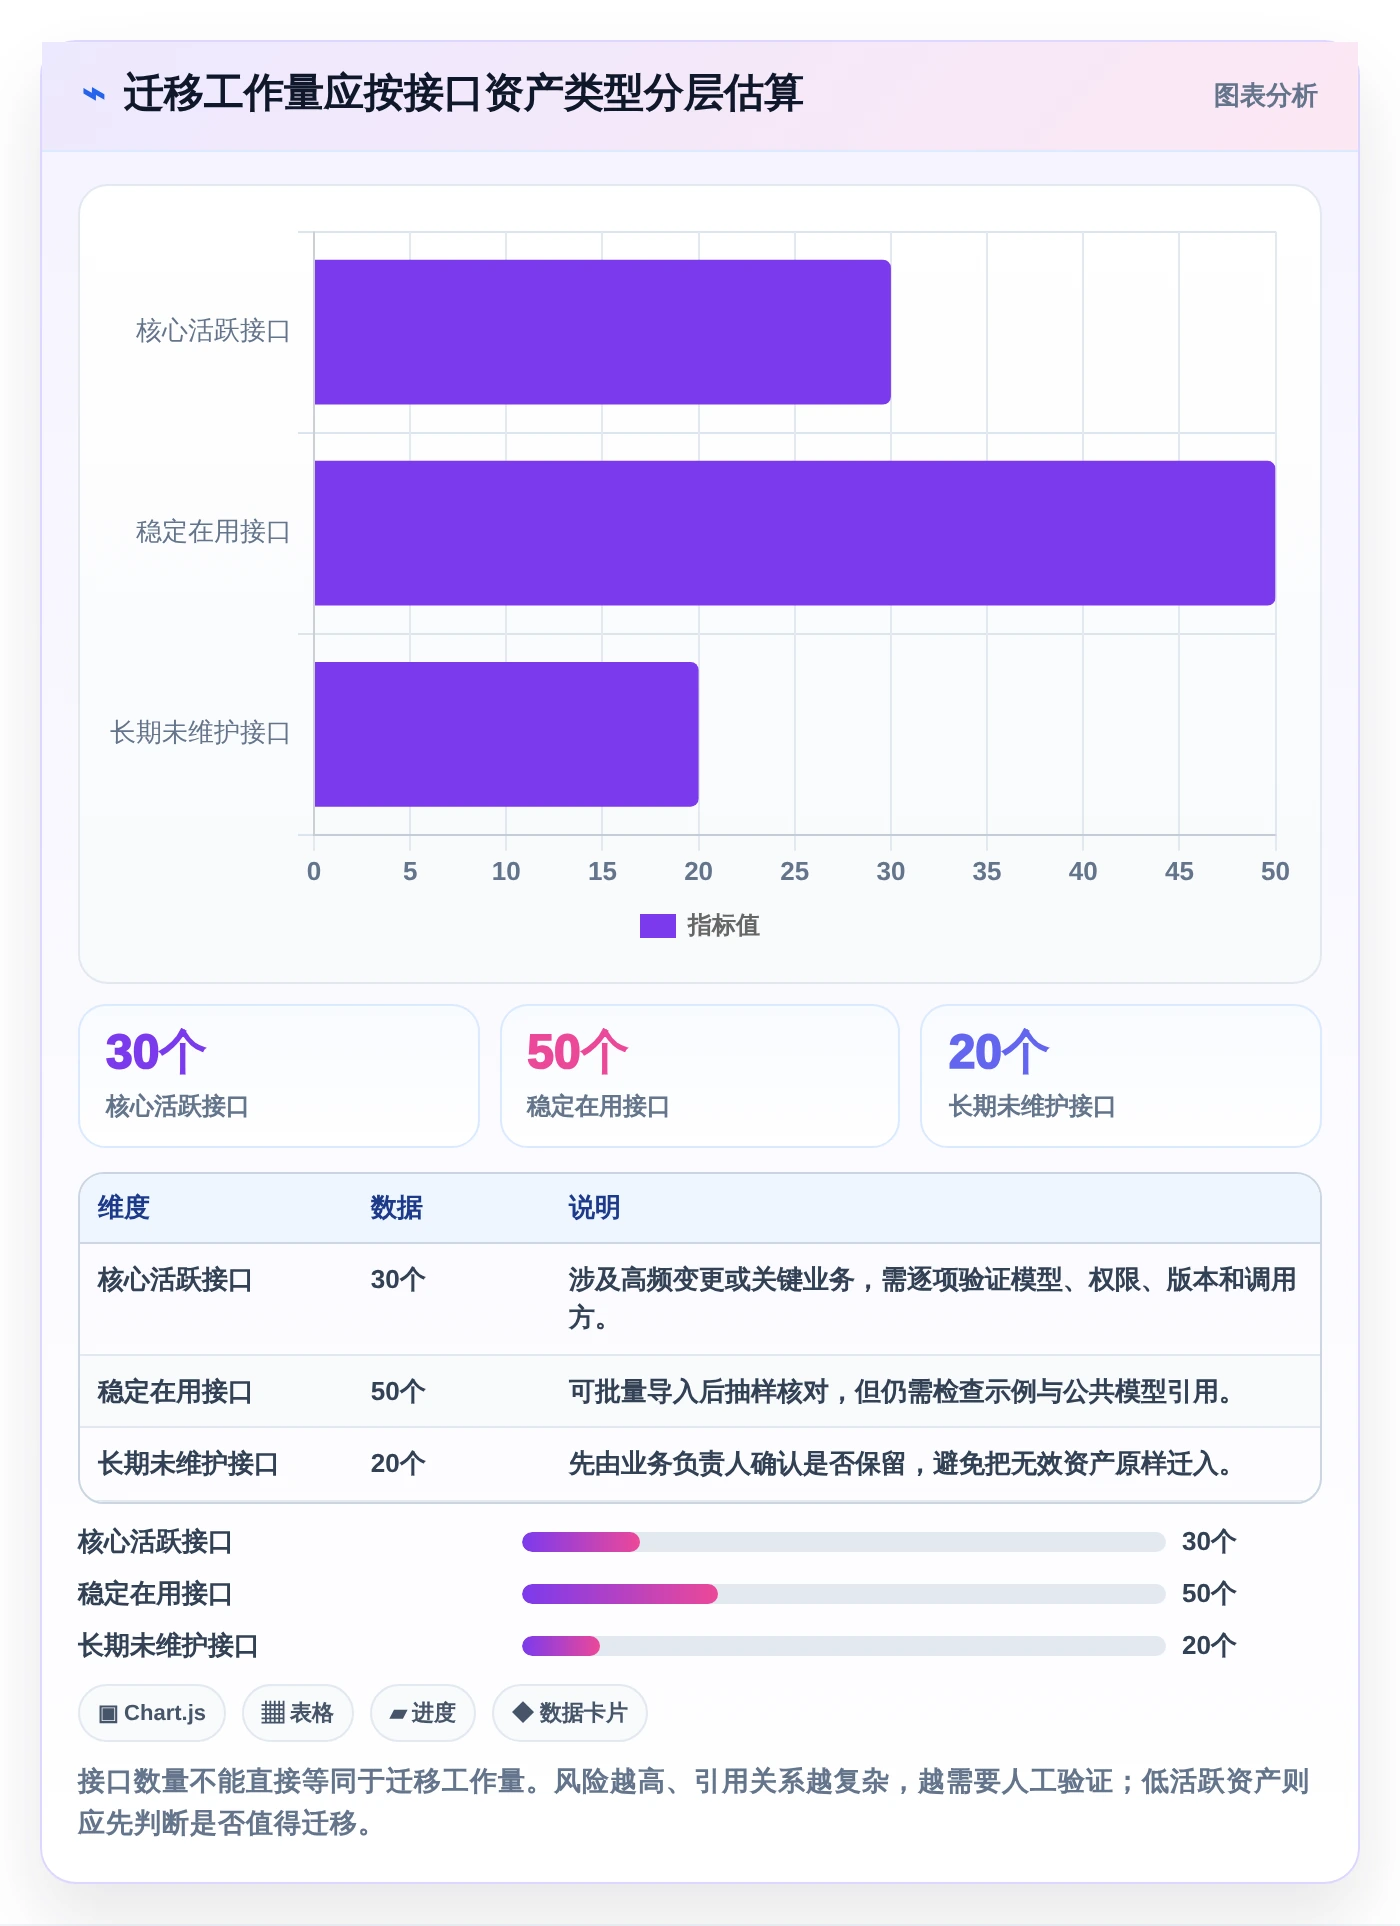Viewport: 1400px width, 1926px height.
Task: Click the 长期未维护接口 chart bar
Action: [x=506, y=734]
